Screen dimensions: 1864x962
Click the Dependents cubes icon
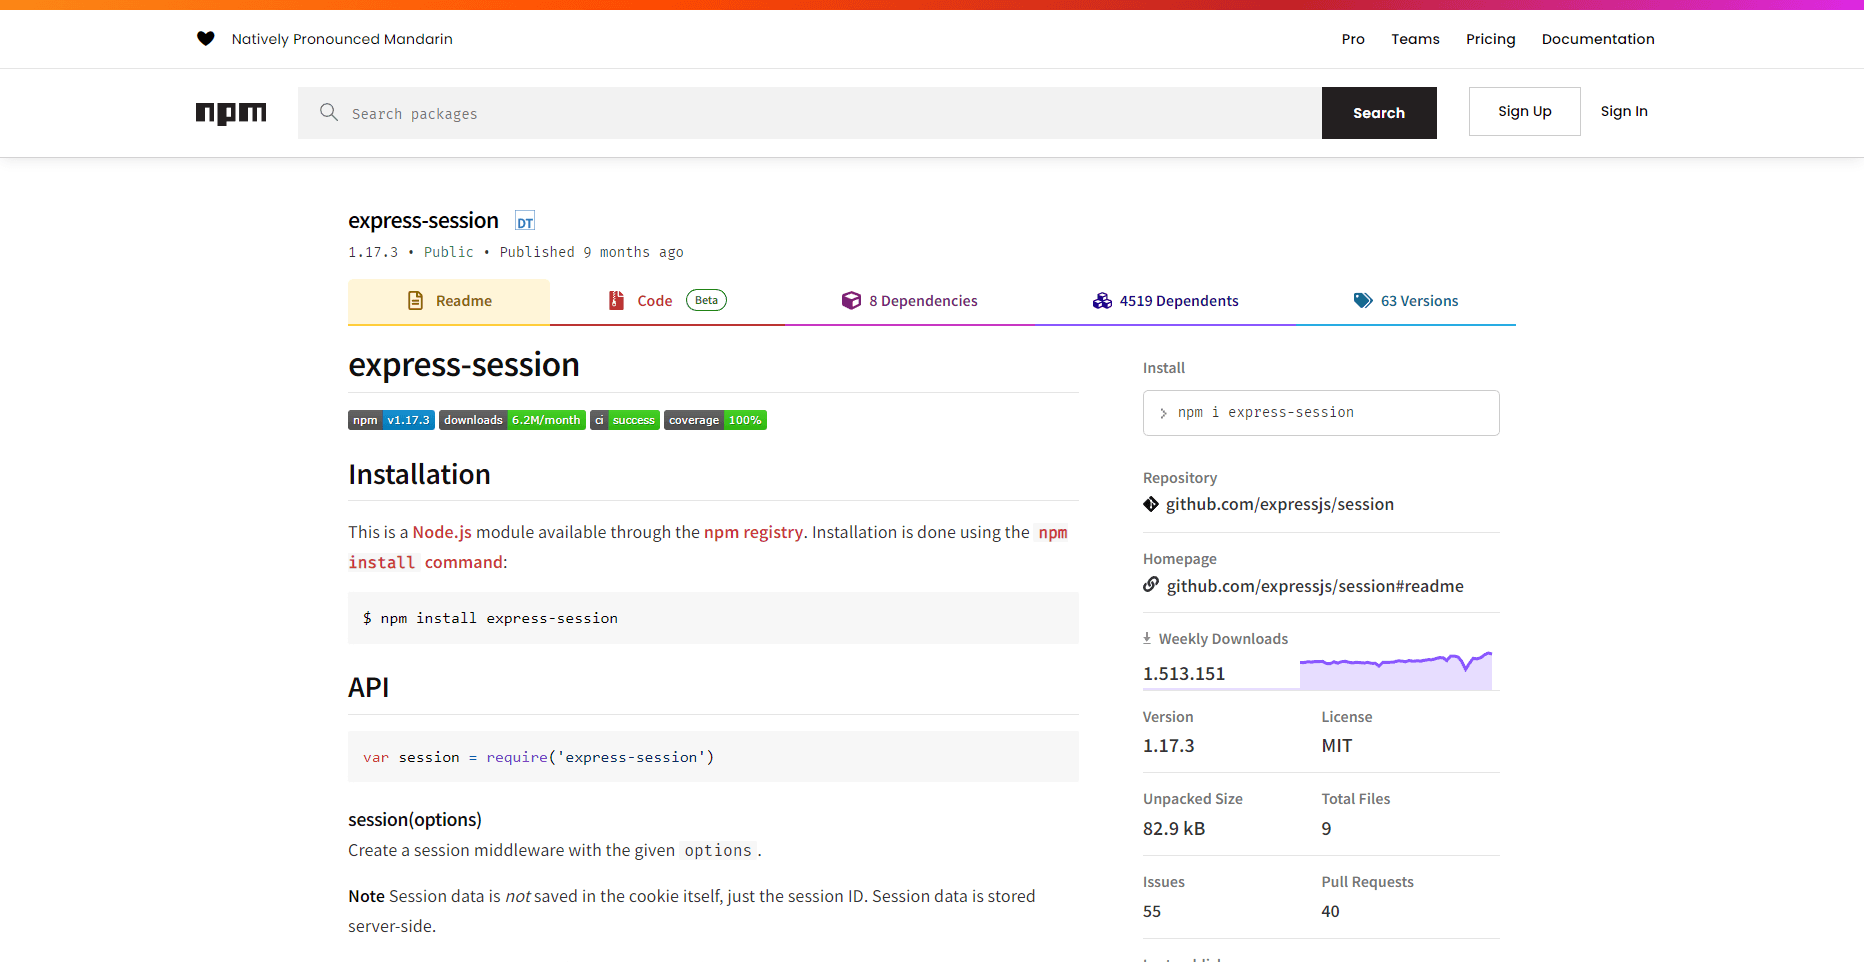click(x=1102, y=301)
